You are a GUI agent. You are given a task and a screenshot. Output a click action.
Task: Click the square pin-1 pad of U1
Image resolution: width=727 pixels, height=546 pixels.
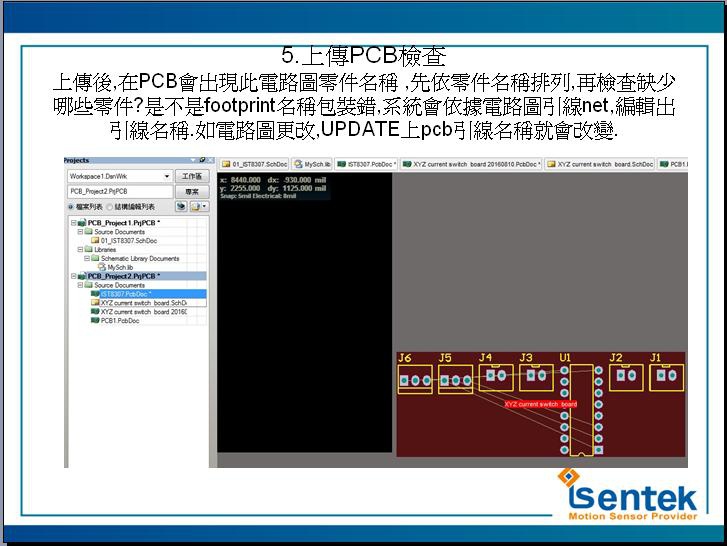coord(599,450)
